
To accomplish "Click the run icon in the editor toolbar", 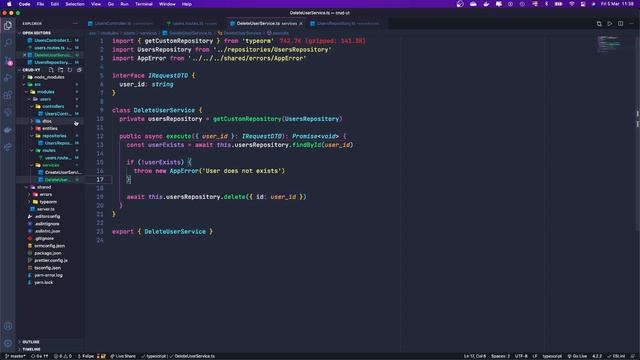I will click(x=609, y=24).
